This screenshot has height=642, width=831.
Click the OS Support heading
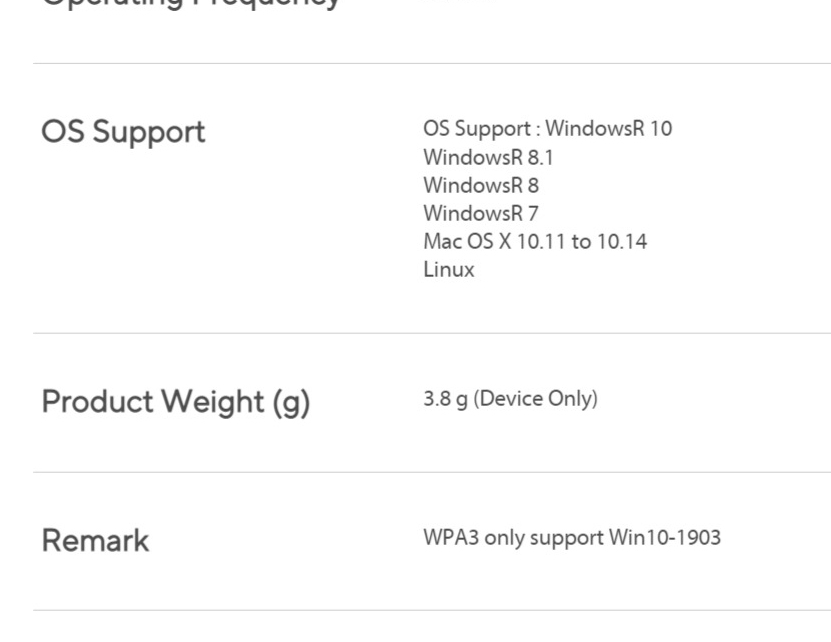point(123,132)
